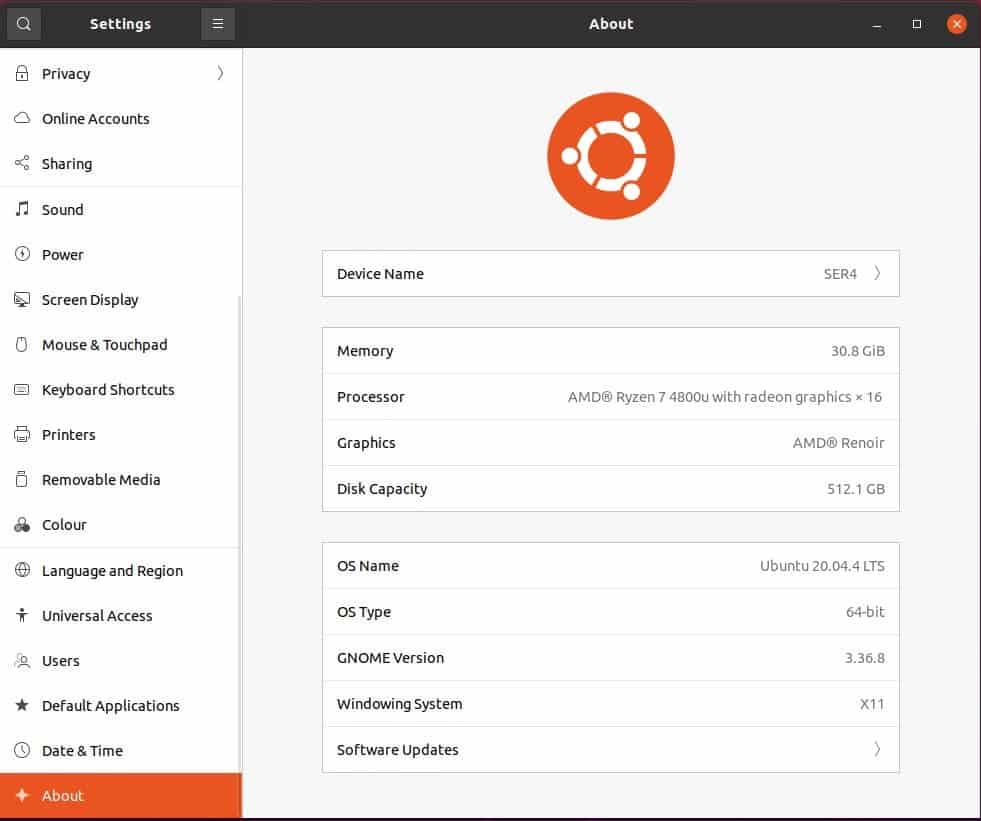The height and width of the screenshot is (821, 981).
Task: Open the hamburger menu button
Action: pyautogui.click(x=218, y=24)
